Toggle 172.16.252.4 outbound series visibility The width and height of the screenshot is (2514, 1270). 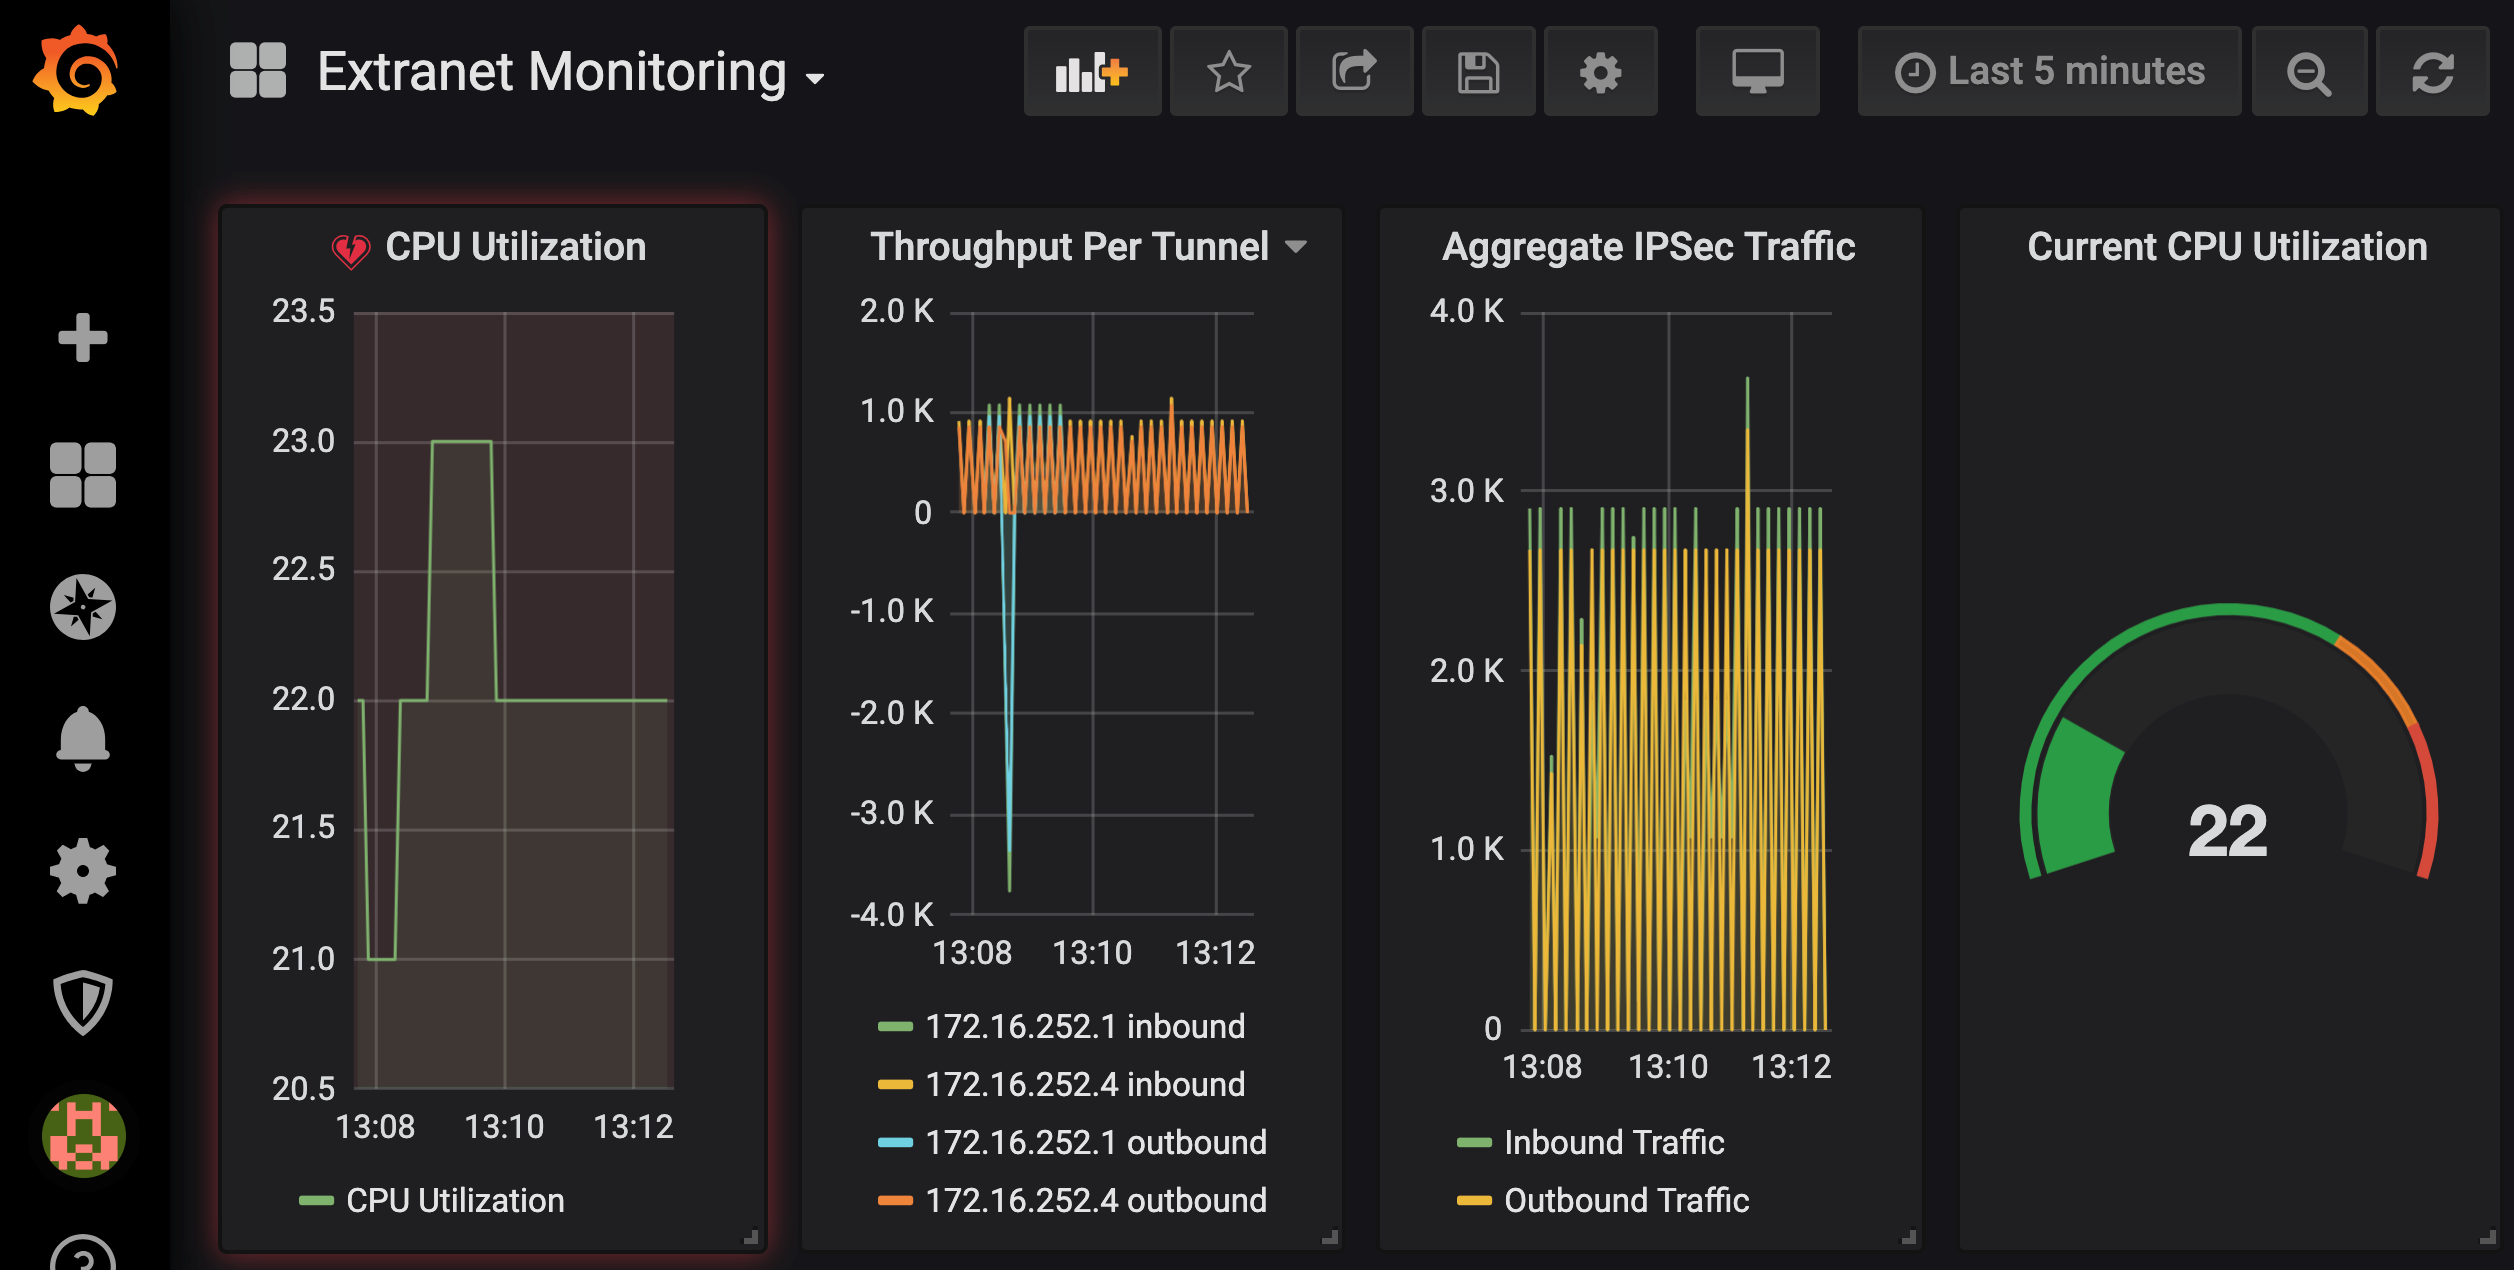point(1095,1201)
